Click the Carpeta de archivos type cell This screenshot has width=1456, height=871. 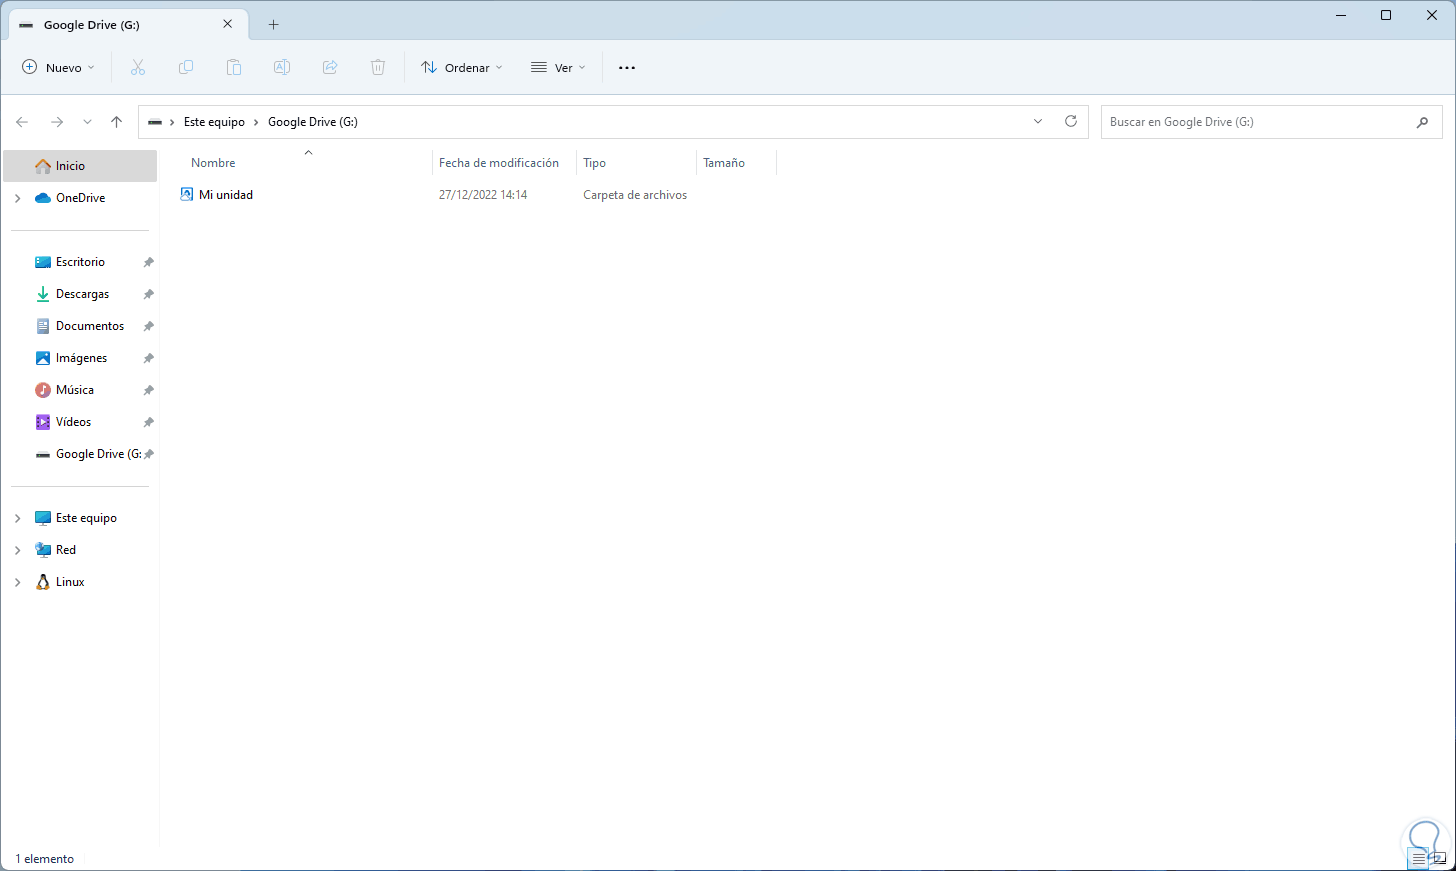pyautogui.click(x=635, y=195)
